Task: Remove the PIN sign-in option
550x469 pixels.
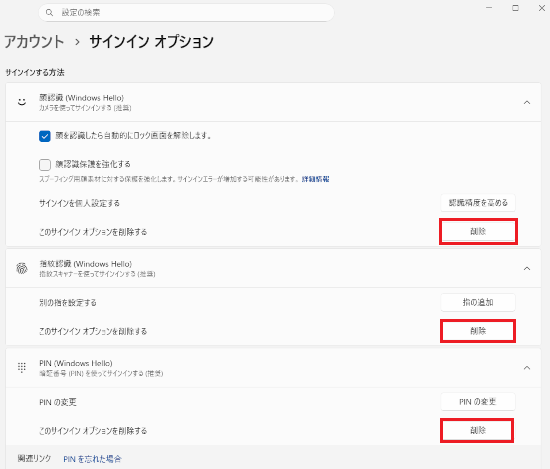Action: [x=477, y=430]
